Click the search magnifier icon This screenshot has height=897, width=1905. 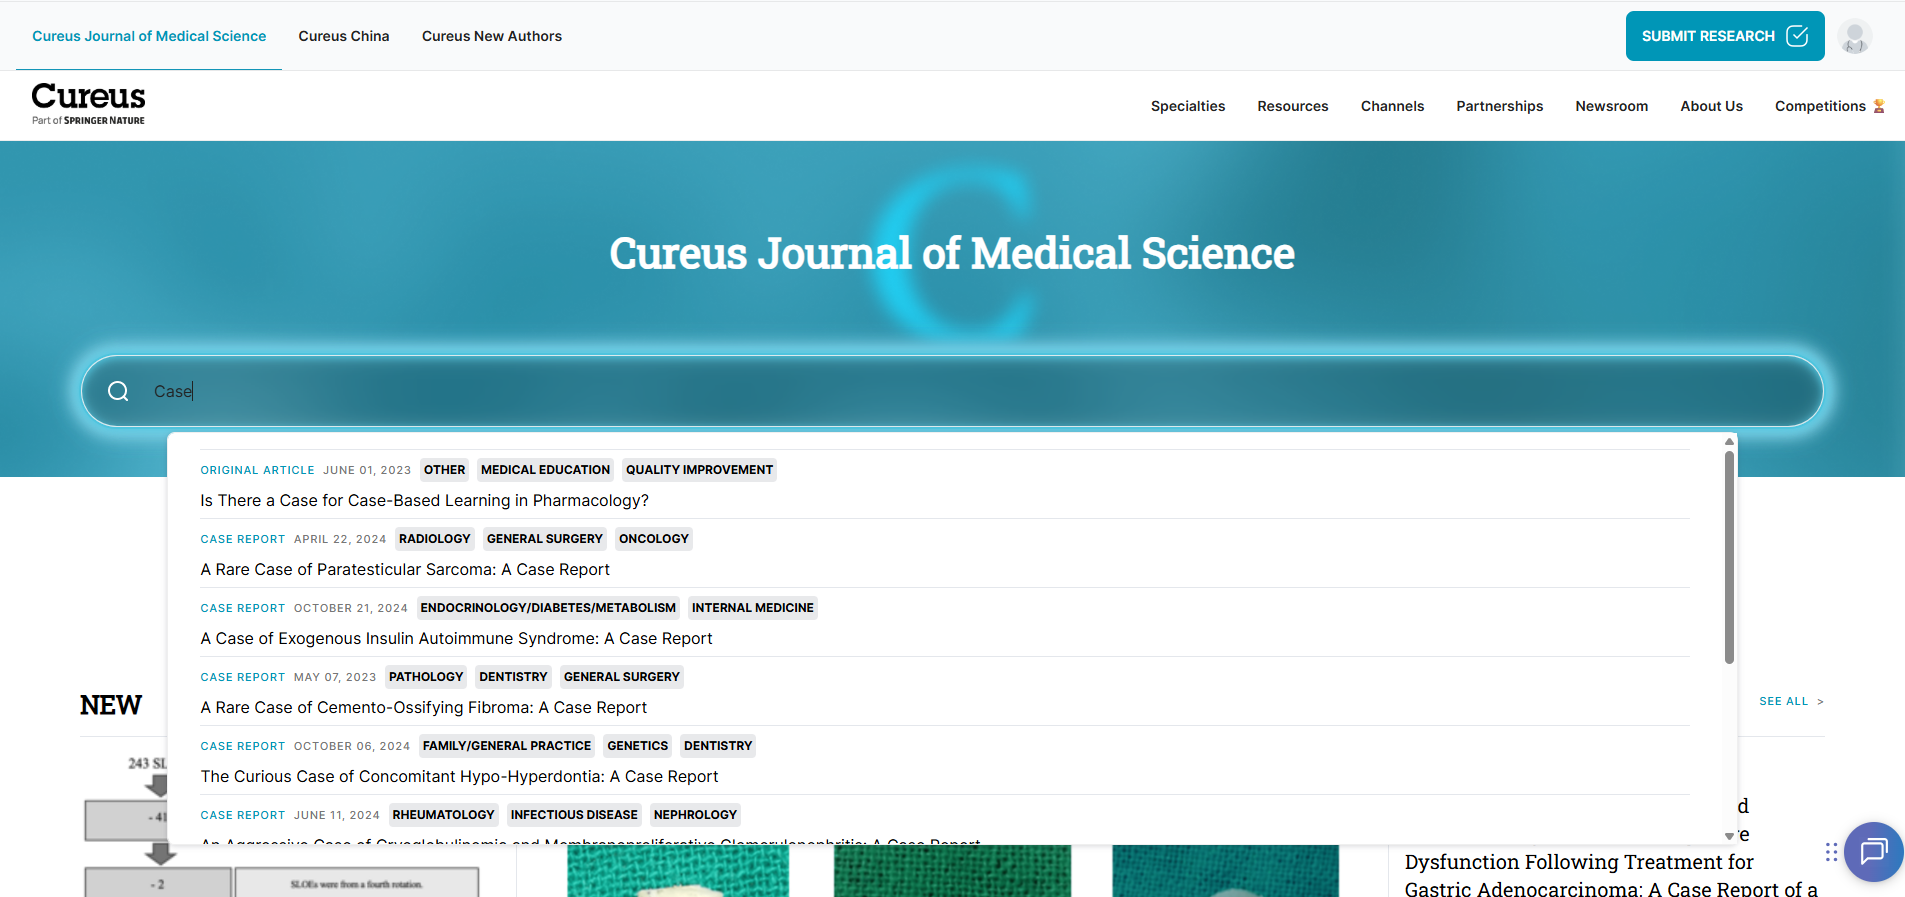point(118,391)
